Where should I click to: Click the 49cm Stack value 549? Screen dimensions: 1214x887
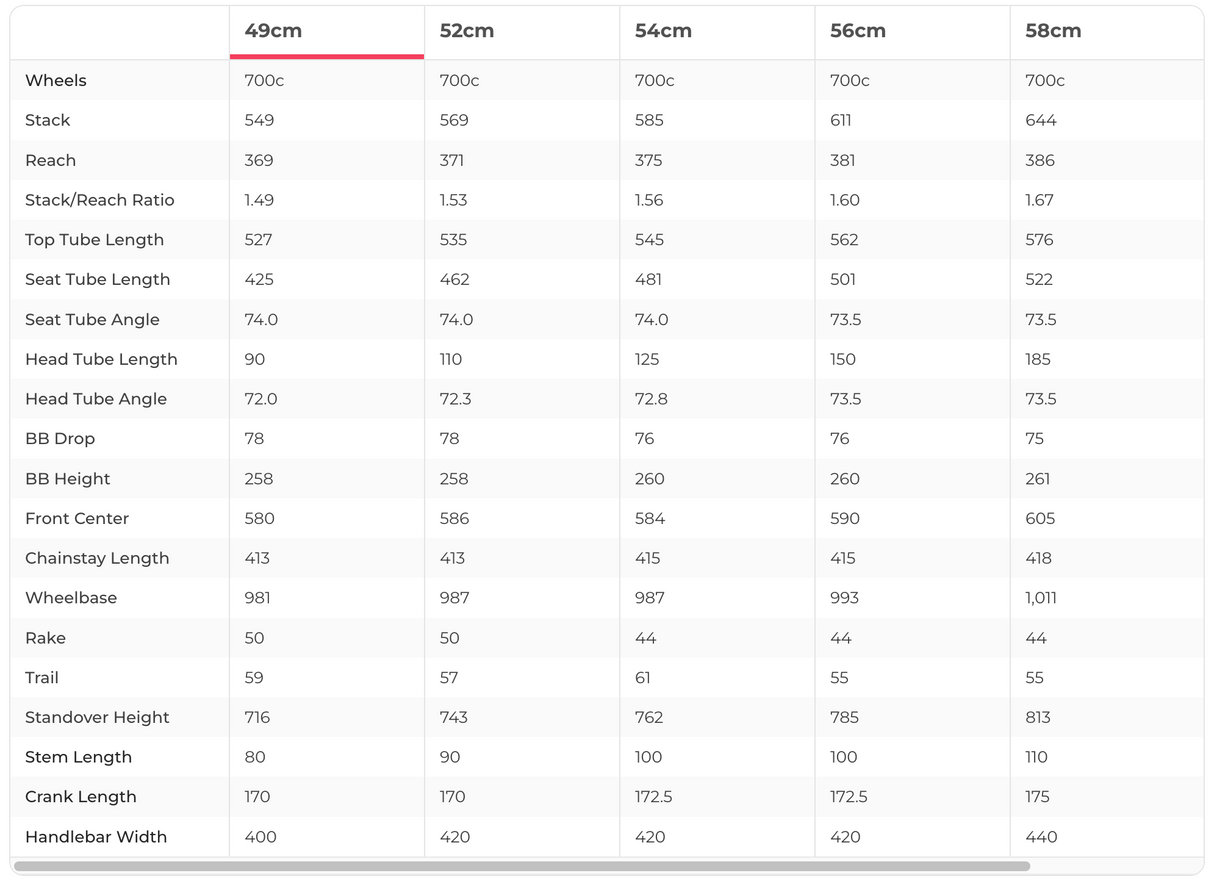click(259, 120)
